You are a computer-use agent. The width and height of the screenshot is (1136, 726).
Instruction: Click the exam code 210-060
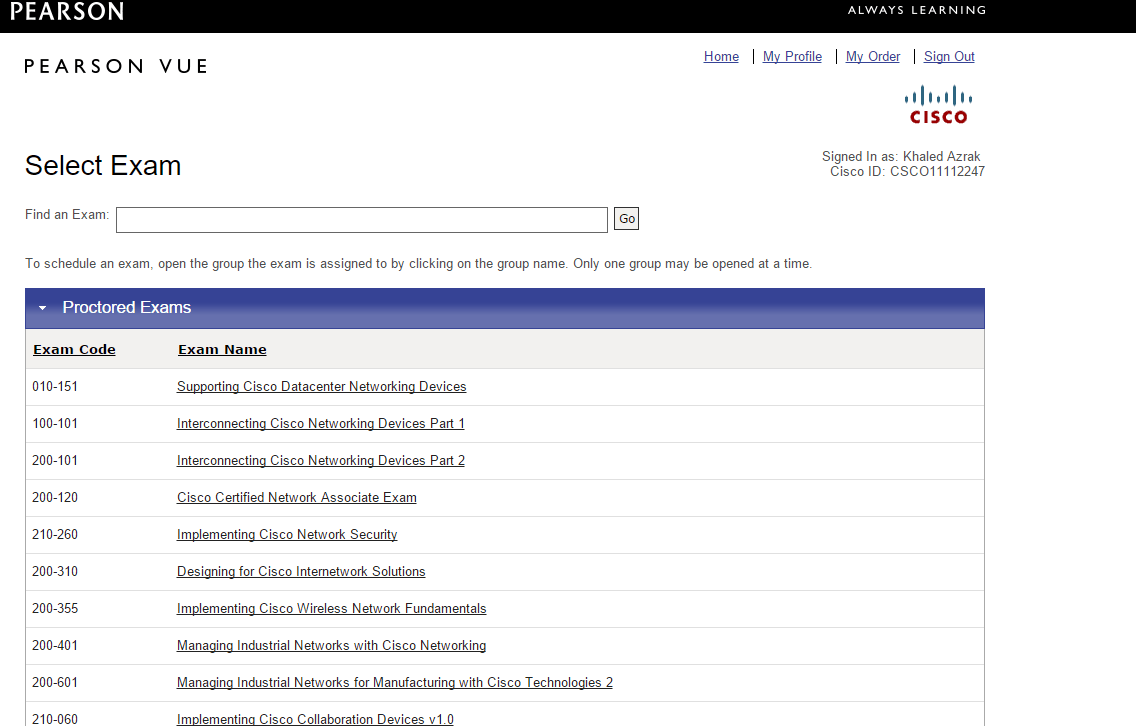[x=54, y=719]
